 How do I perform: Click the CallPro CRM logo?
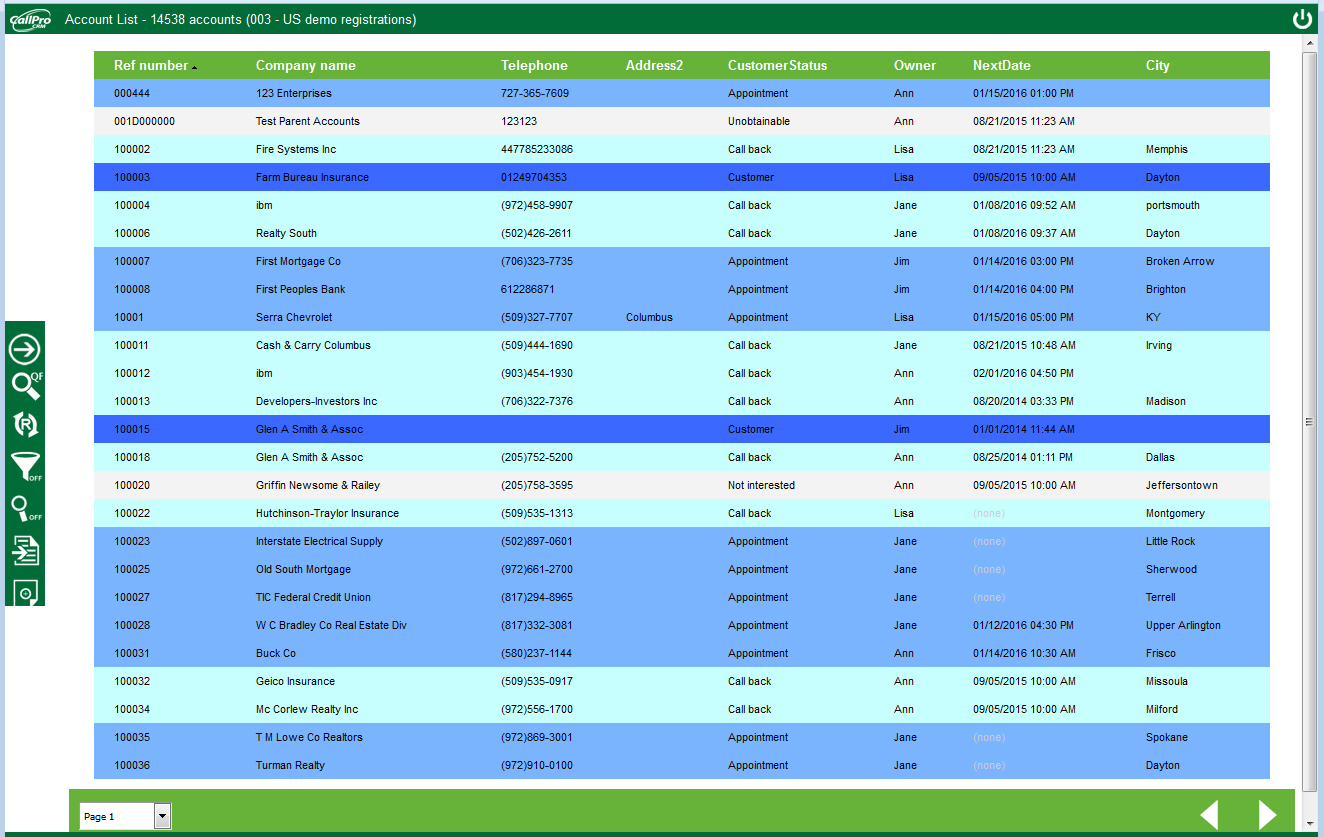coord(29,20)
